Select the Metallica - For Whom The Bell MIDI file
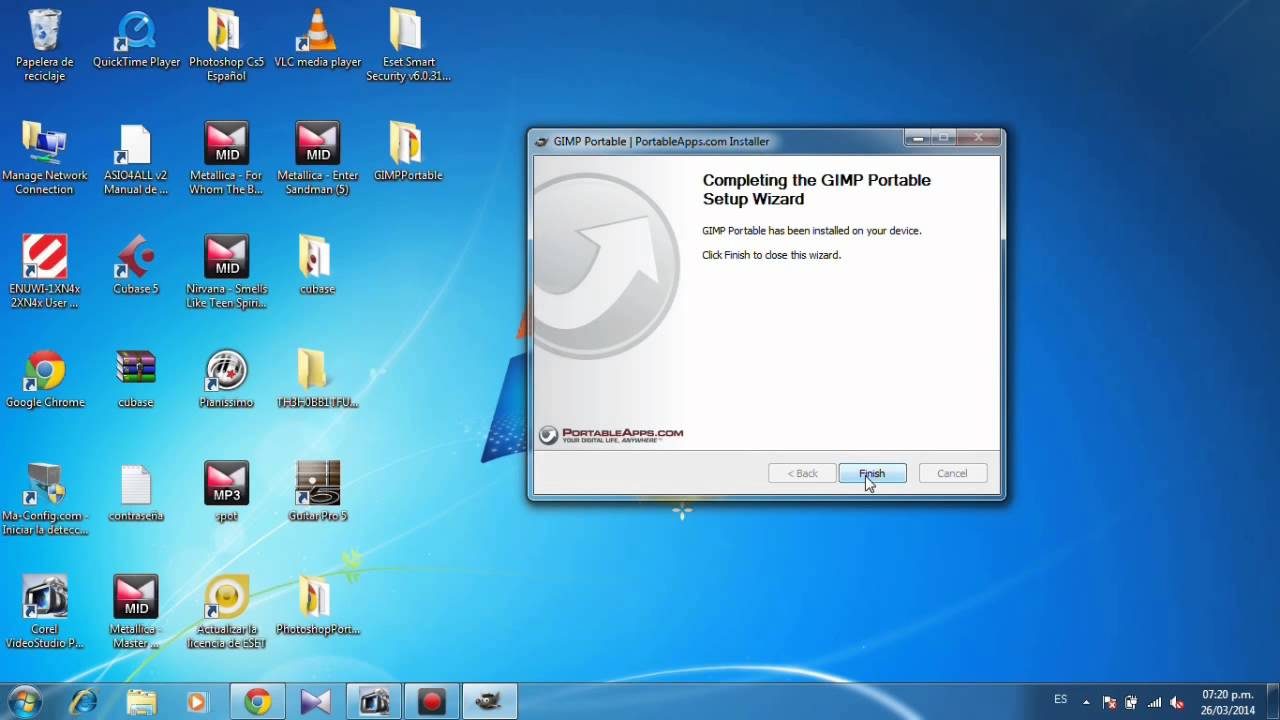The width and height of the screenshot is (1280, 720). (226, 160)
